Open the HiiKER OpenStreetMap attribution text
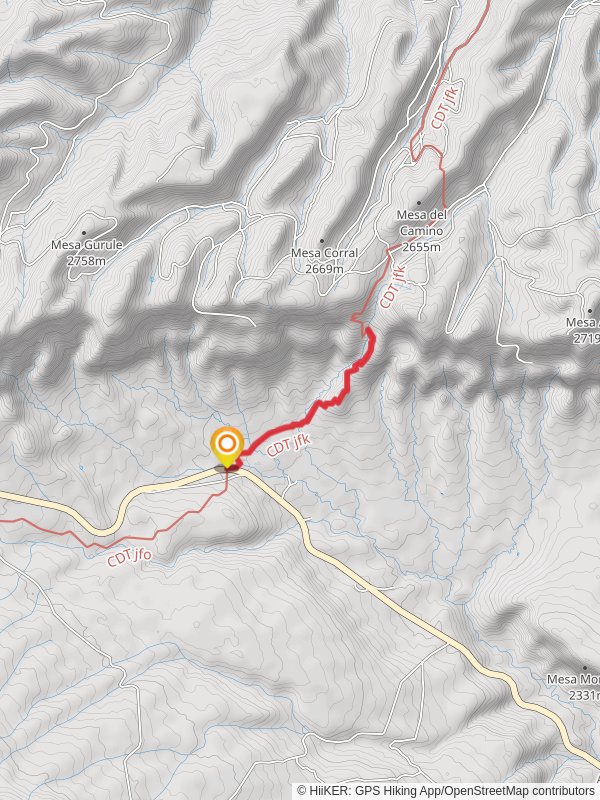Image resolution: width=600 pixels, height=800 pixels. coord(445,791)
